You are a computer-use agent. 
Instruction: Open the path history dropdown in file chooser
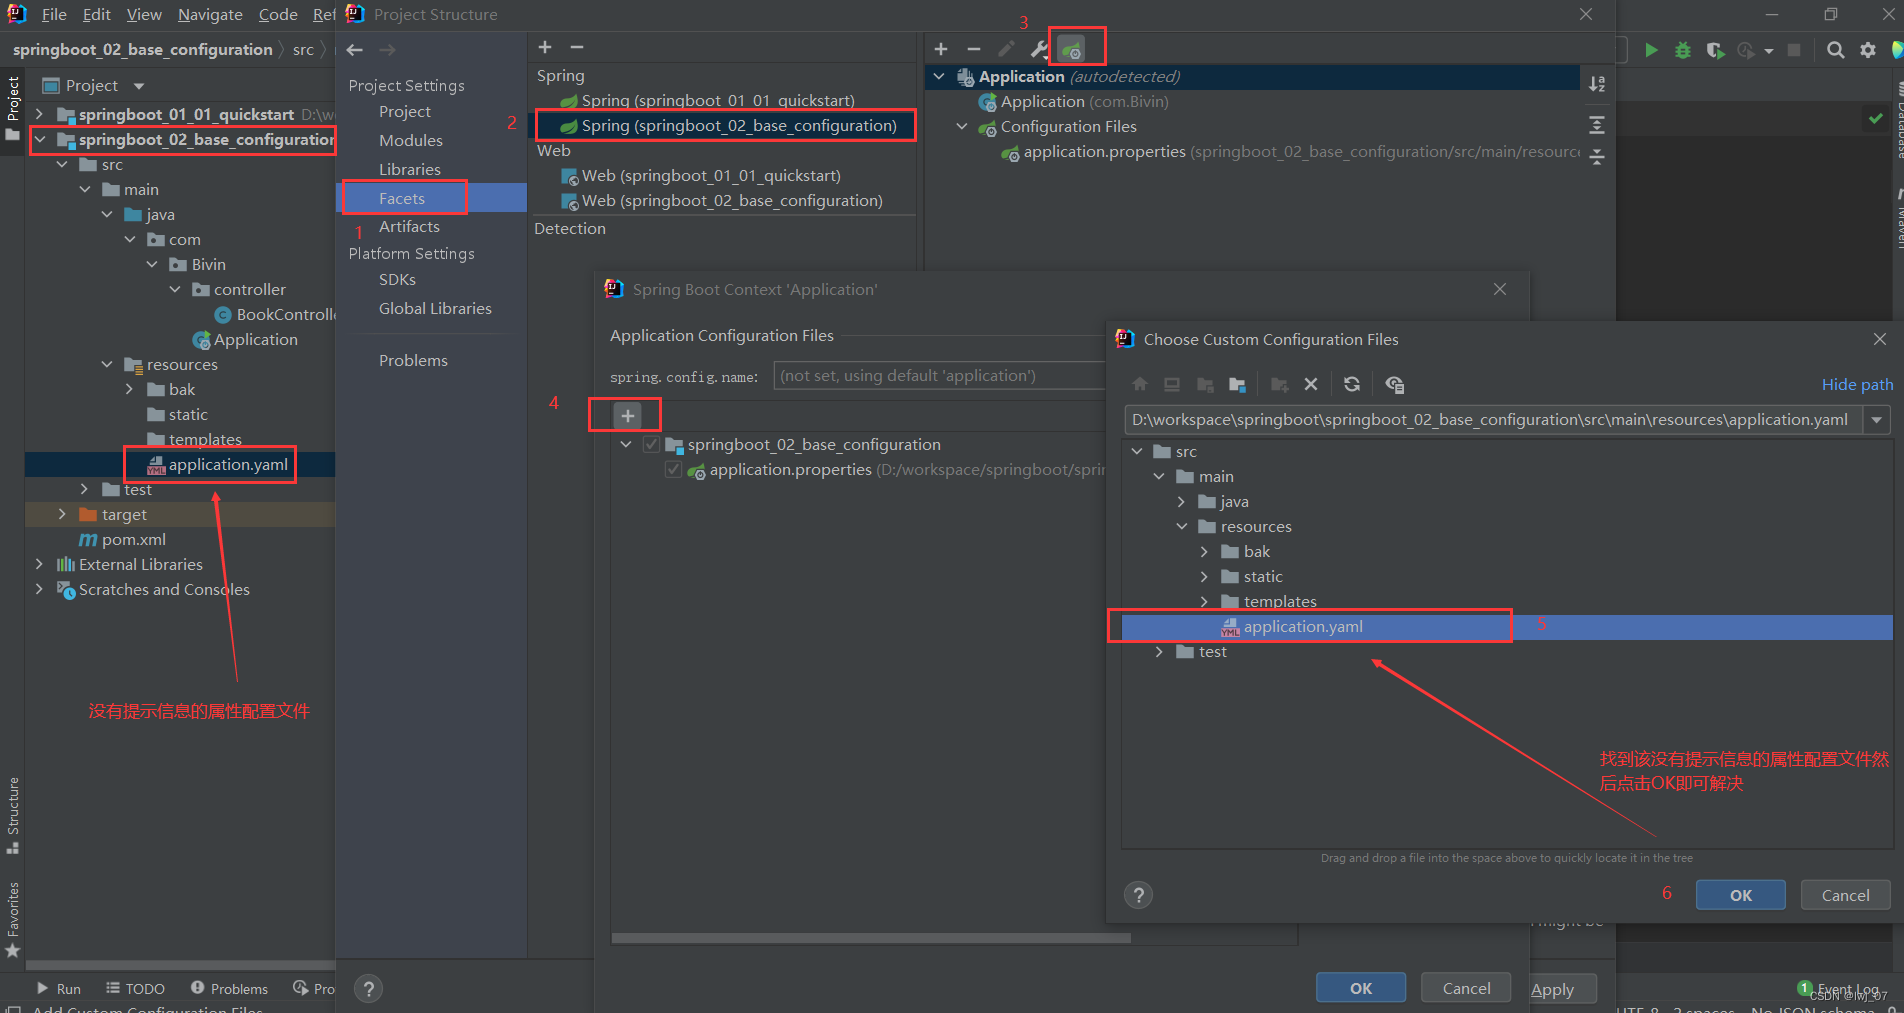(1877, 420)
